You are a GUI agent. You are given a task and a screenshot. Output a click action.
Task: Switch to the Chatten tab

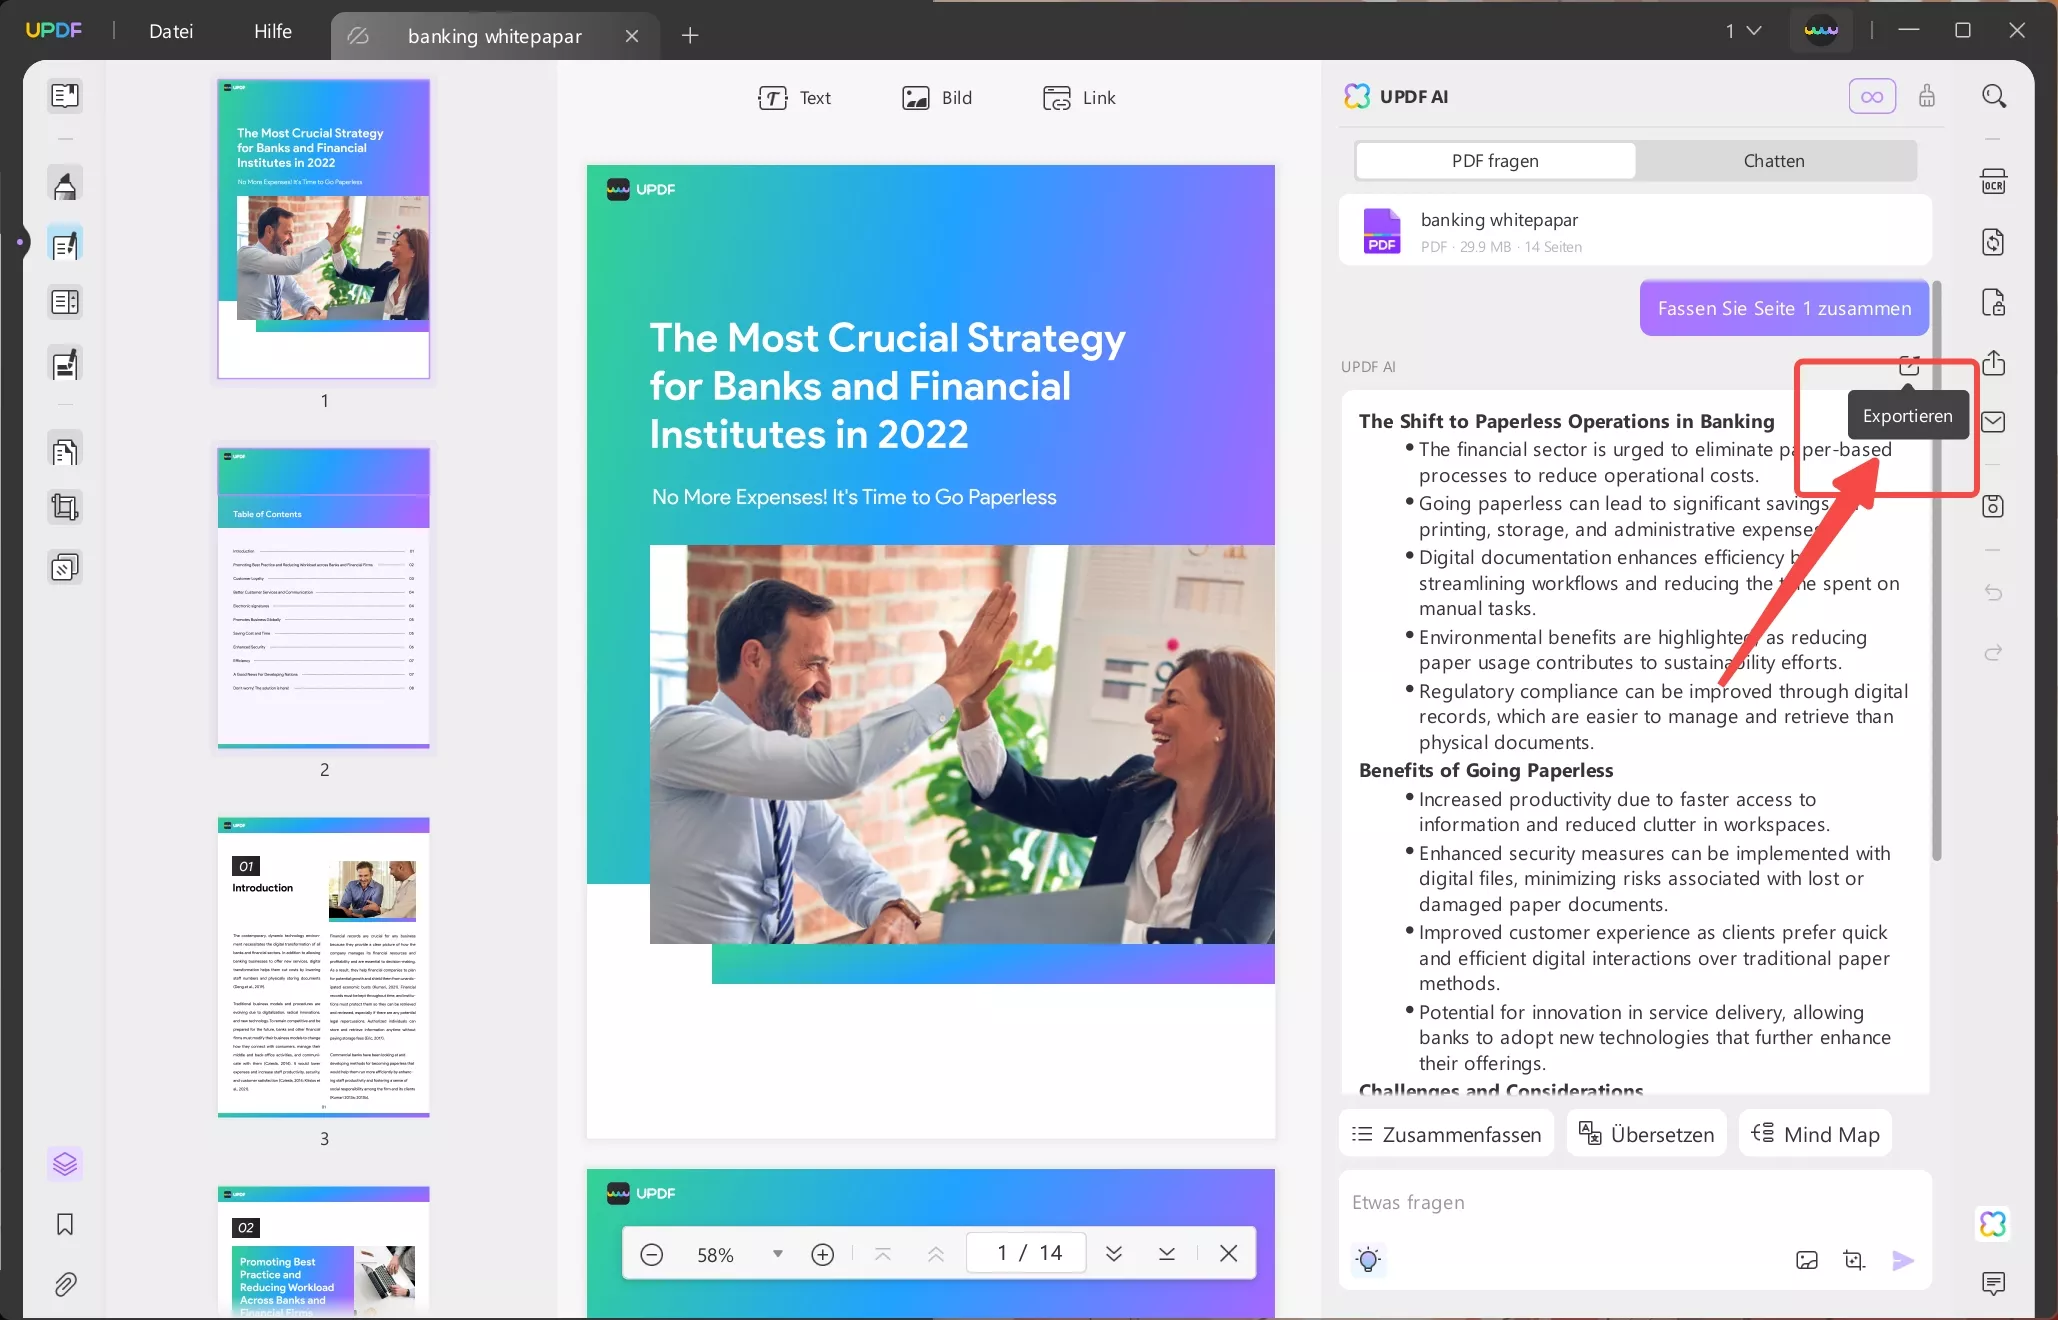[x=1774, y=161]
